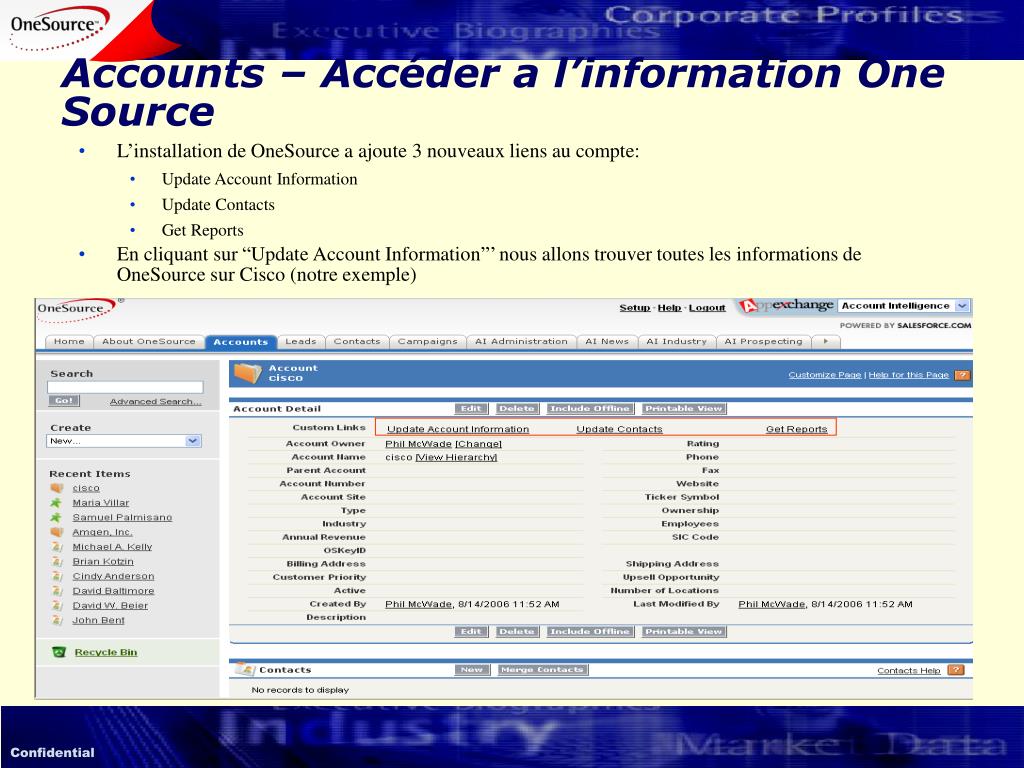Open the Advanced Search... link
The image size is (1024, 768).
click(155, 402)
